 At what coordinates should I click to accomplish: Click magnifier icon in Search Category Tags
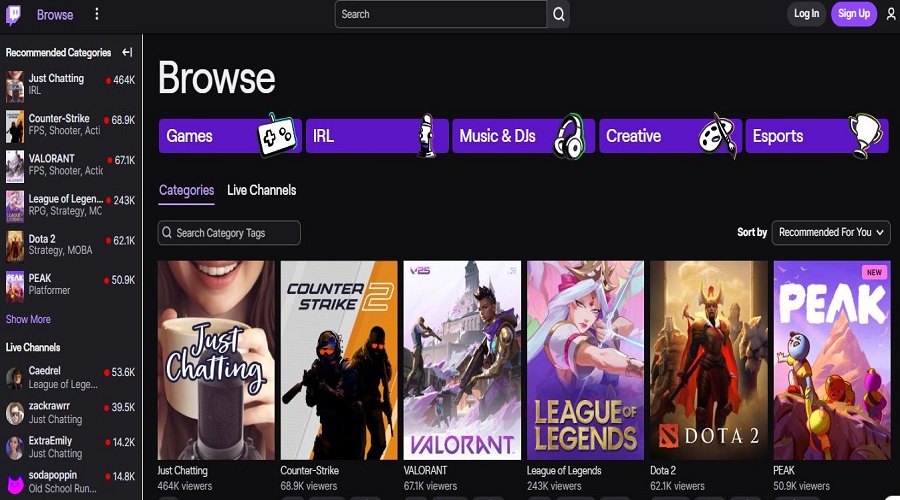click(x=167, y=232)
